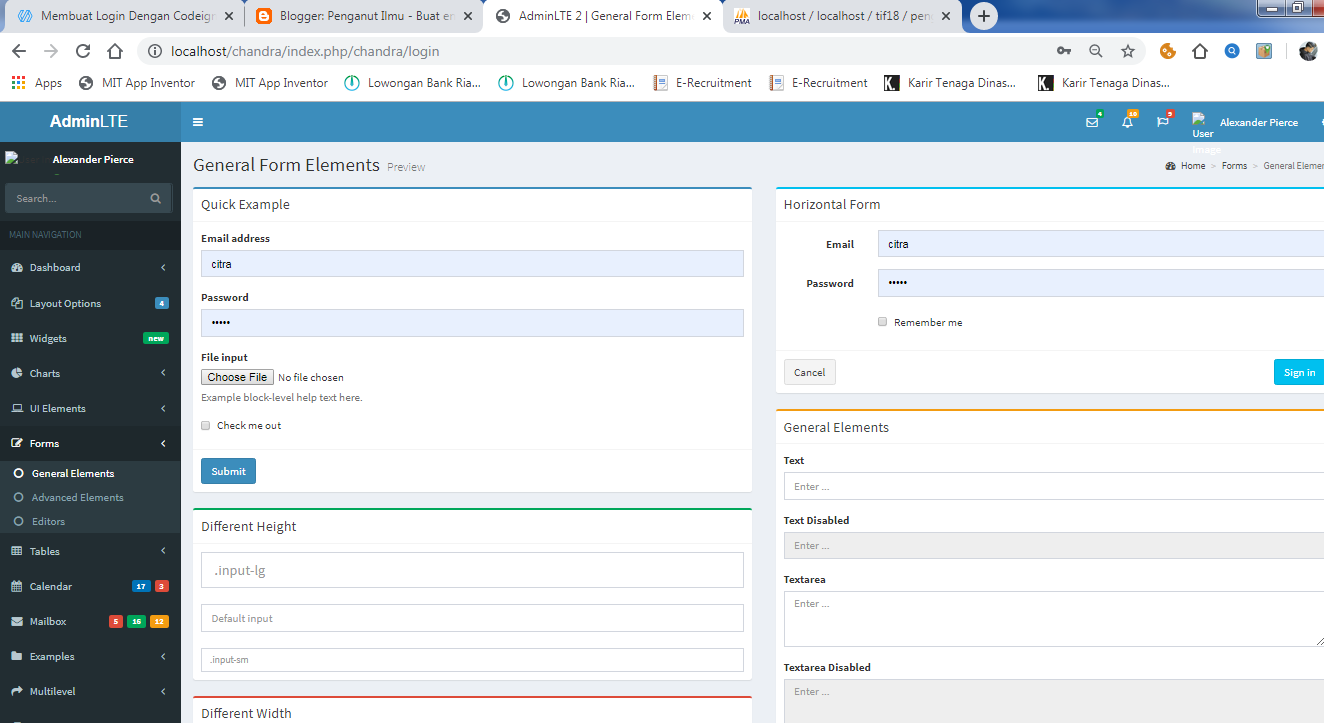Click the "Example block-level help text here." text
1324x723 pixels.
click(x=281, y=397)
